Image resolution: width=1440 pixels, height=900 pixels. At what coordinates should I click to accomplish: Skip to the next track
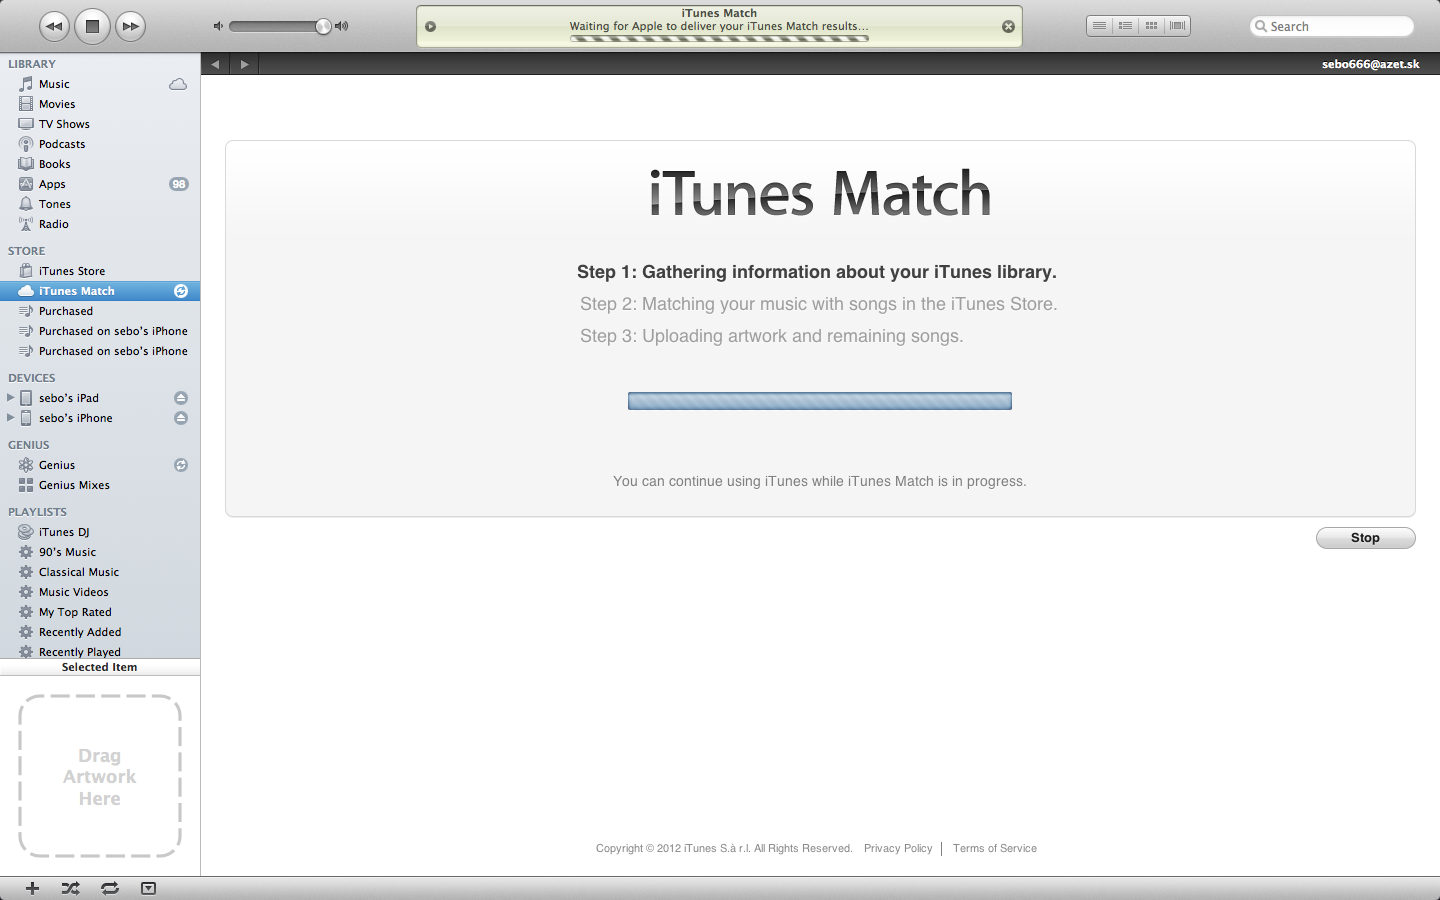[x=130, y=26]
